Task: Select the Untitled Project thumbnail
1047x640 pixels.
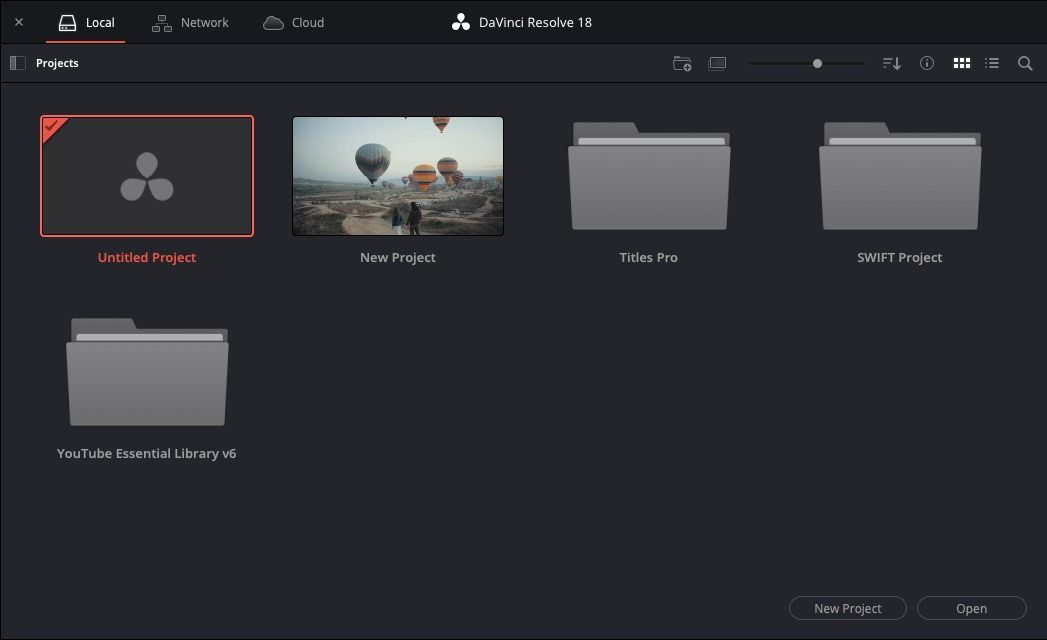Action: pyautogui.click(x=147, y=176)
